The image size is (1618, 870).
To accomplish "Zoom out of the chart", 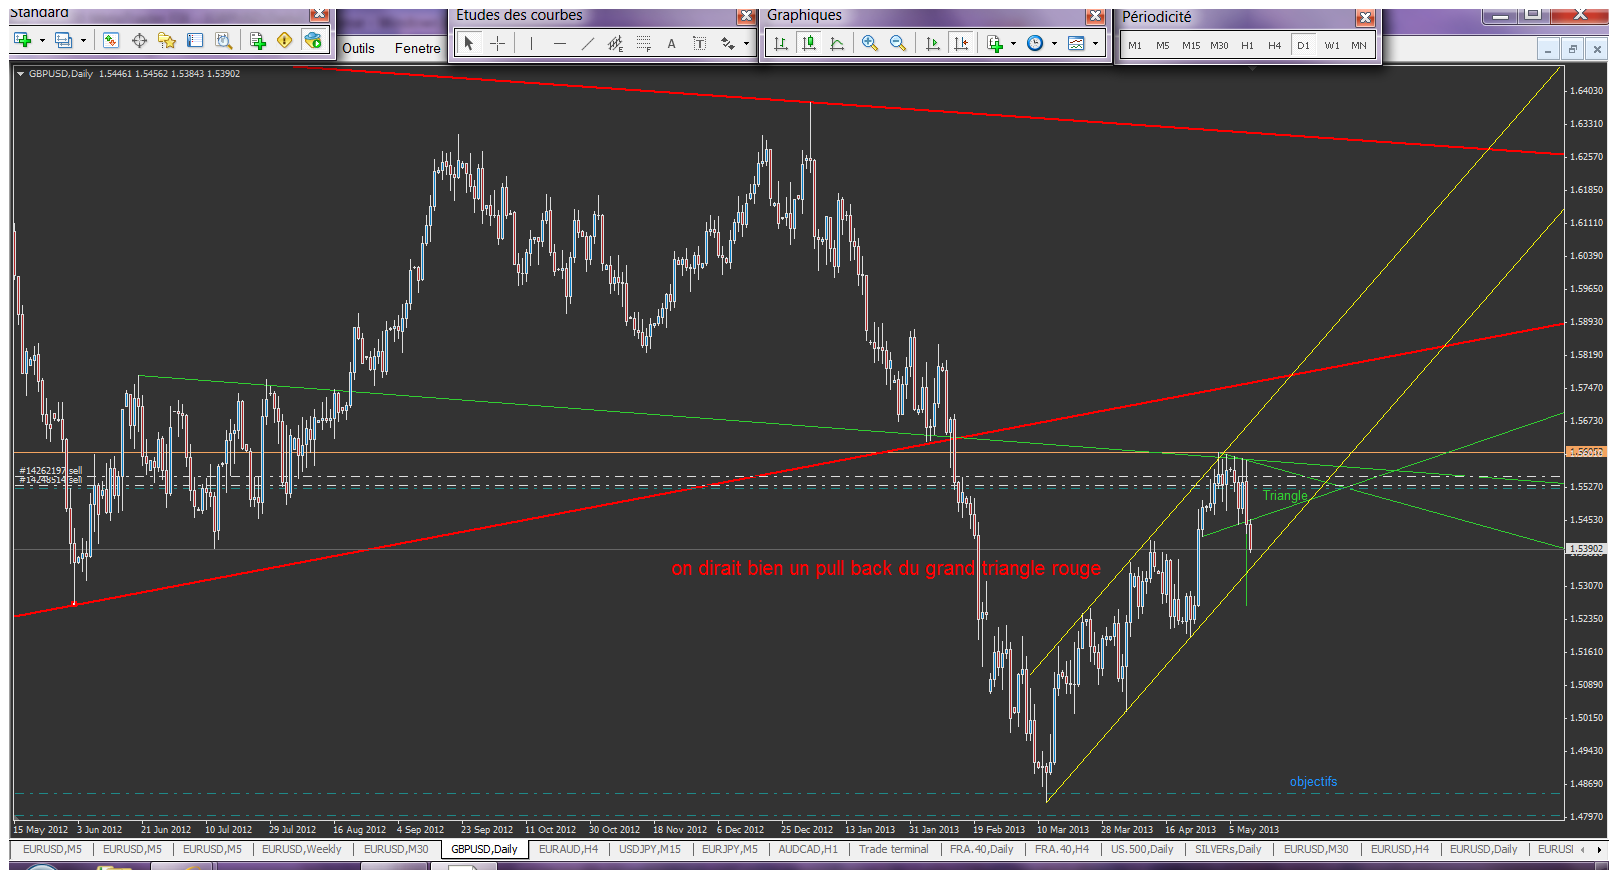I will 898,43.
